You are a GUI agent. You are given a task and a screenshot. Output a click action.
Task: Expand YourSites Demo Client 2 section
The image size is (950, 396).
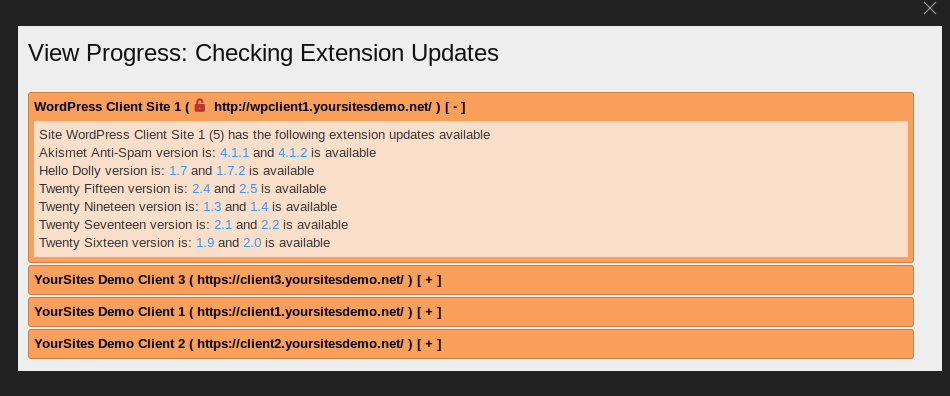[429, 344]
